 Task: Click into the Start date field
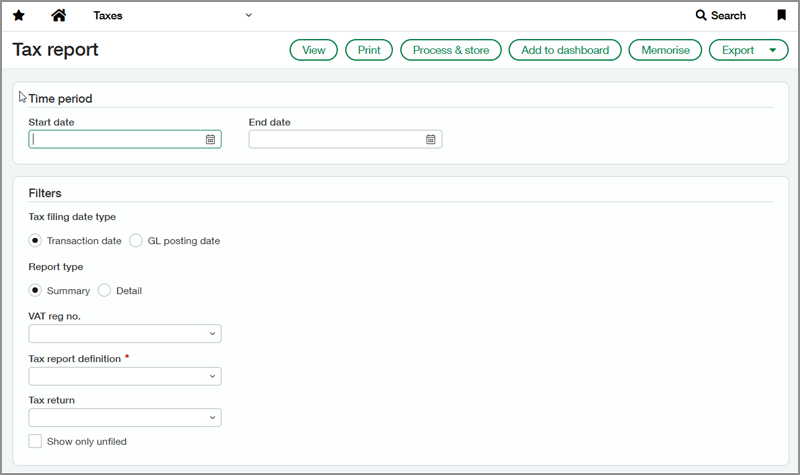tap(115, 140)
